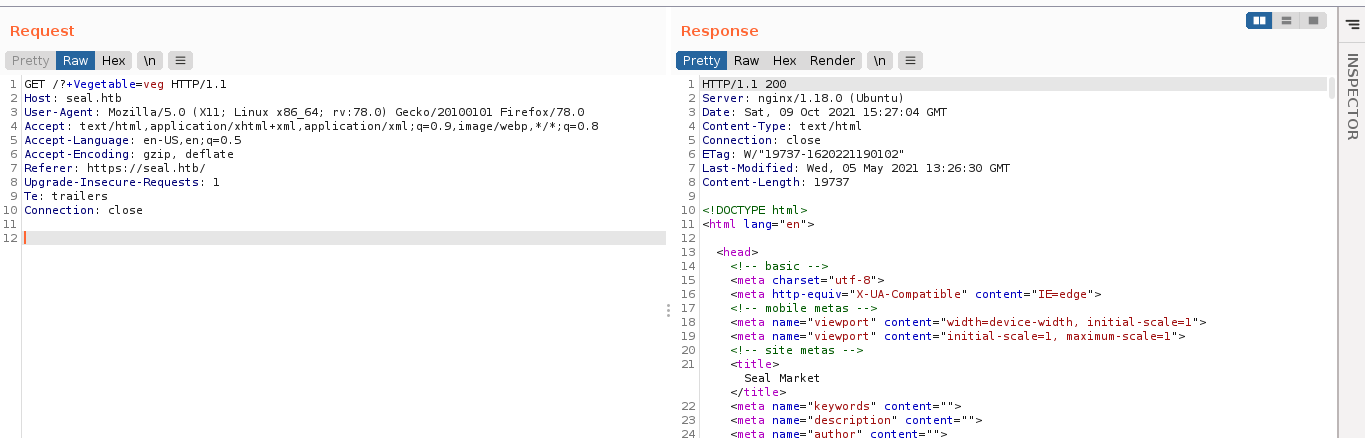This screenshot has height=438, width=1365.
Task: Click the Response pane vertical scrollbar
Action: tap(1331, 88)
